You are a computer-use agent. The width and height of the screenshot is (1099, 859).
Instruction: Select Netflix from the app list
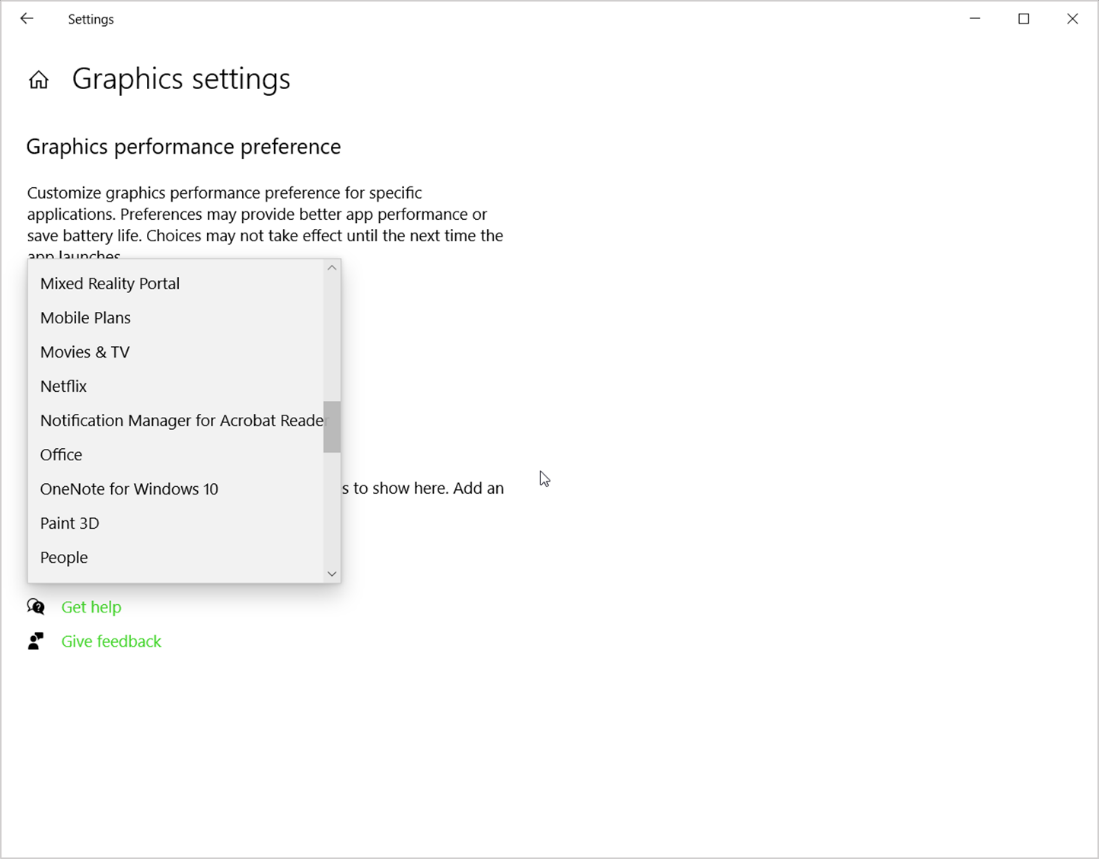coord(63,386)
